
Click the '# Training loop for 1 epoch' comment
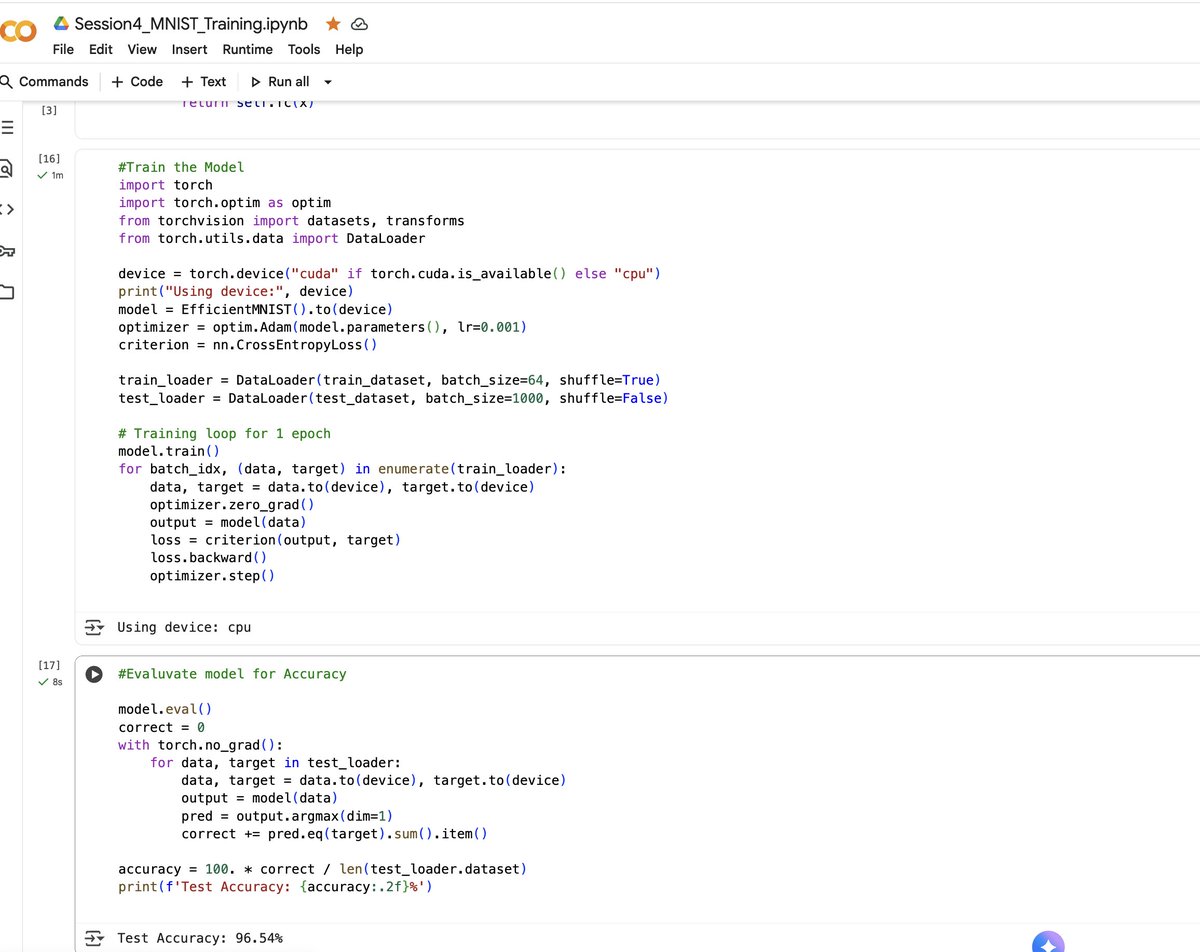[x=224, y=434]
